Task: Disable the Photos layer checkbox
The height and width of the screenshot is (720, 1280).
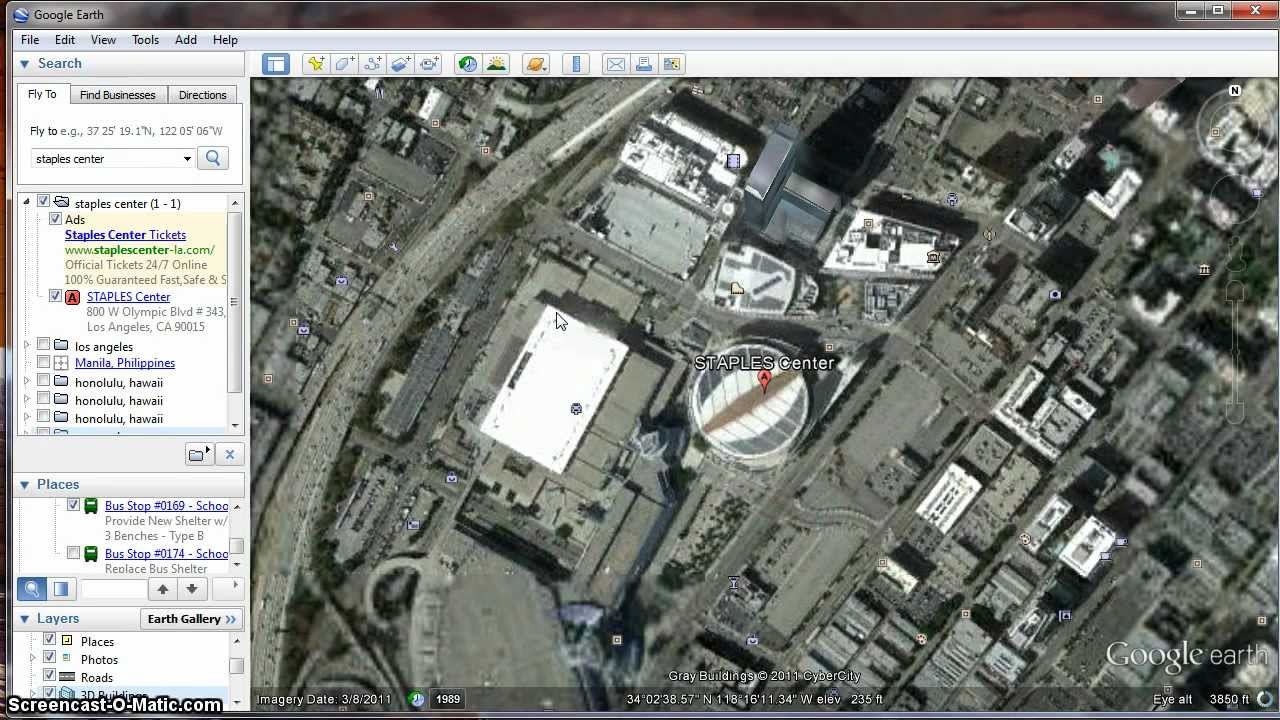Action: click(49, 658)
